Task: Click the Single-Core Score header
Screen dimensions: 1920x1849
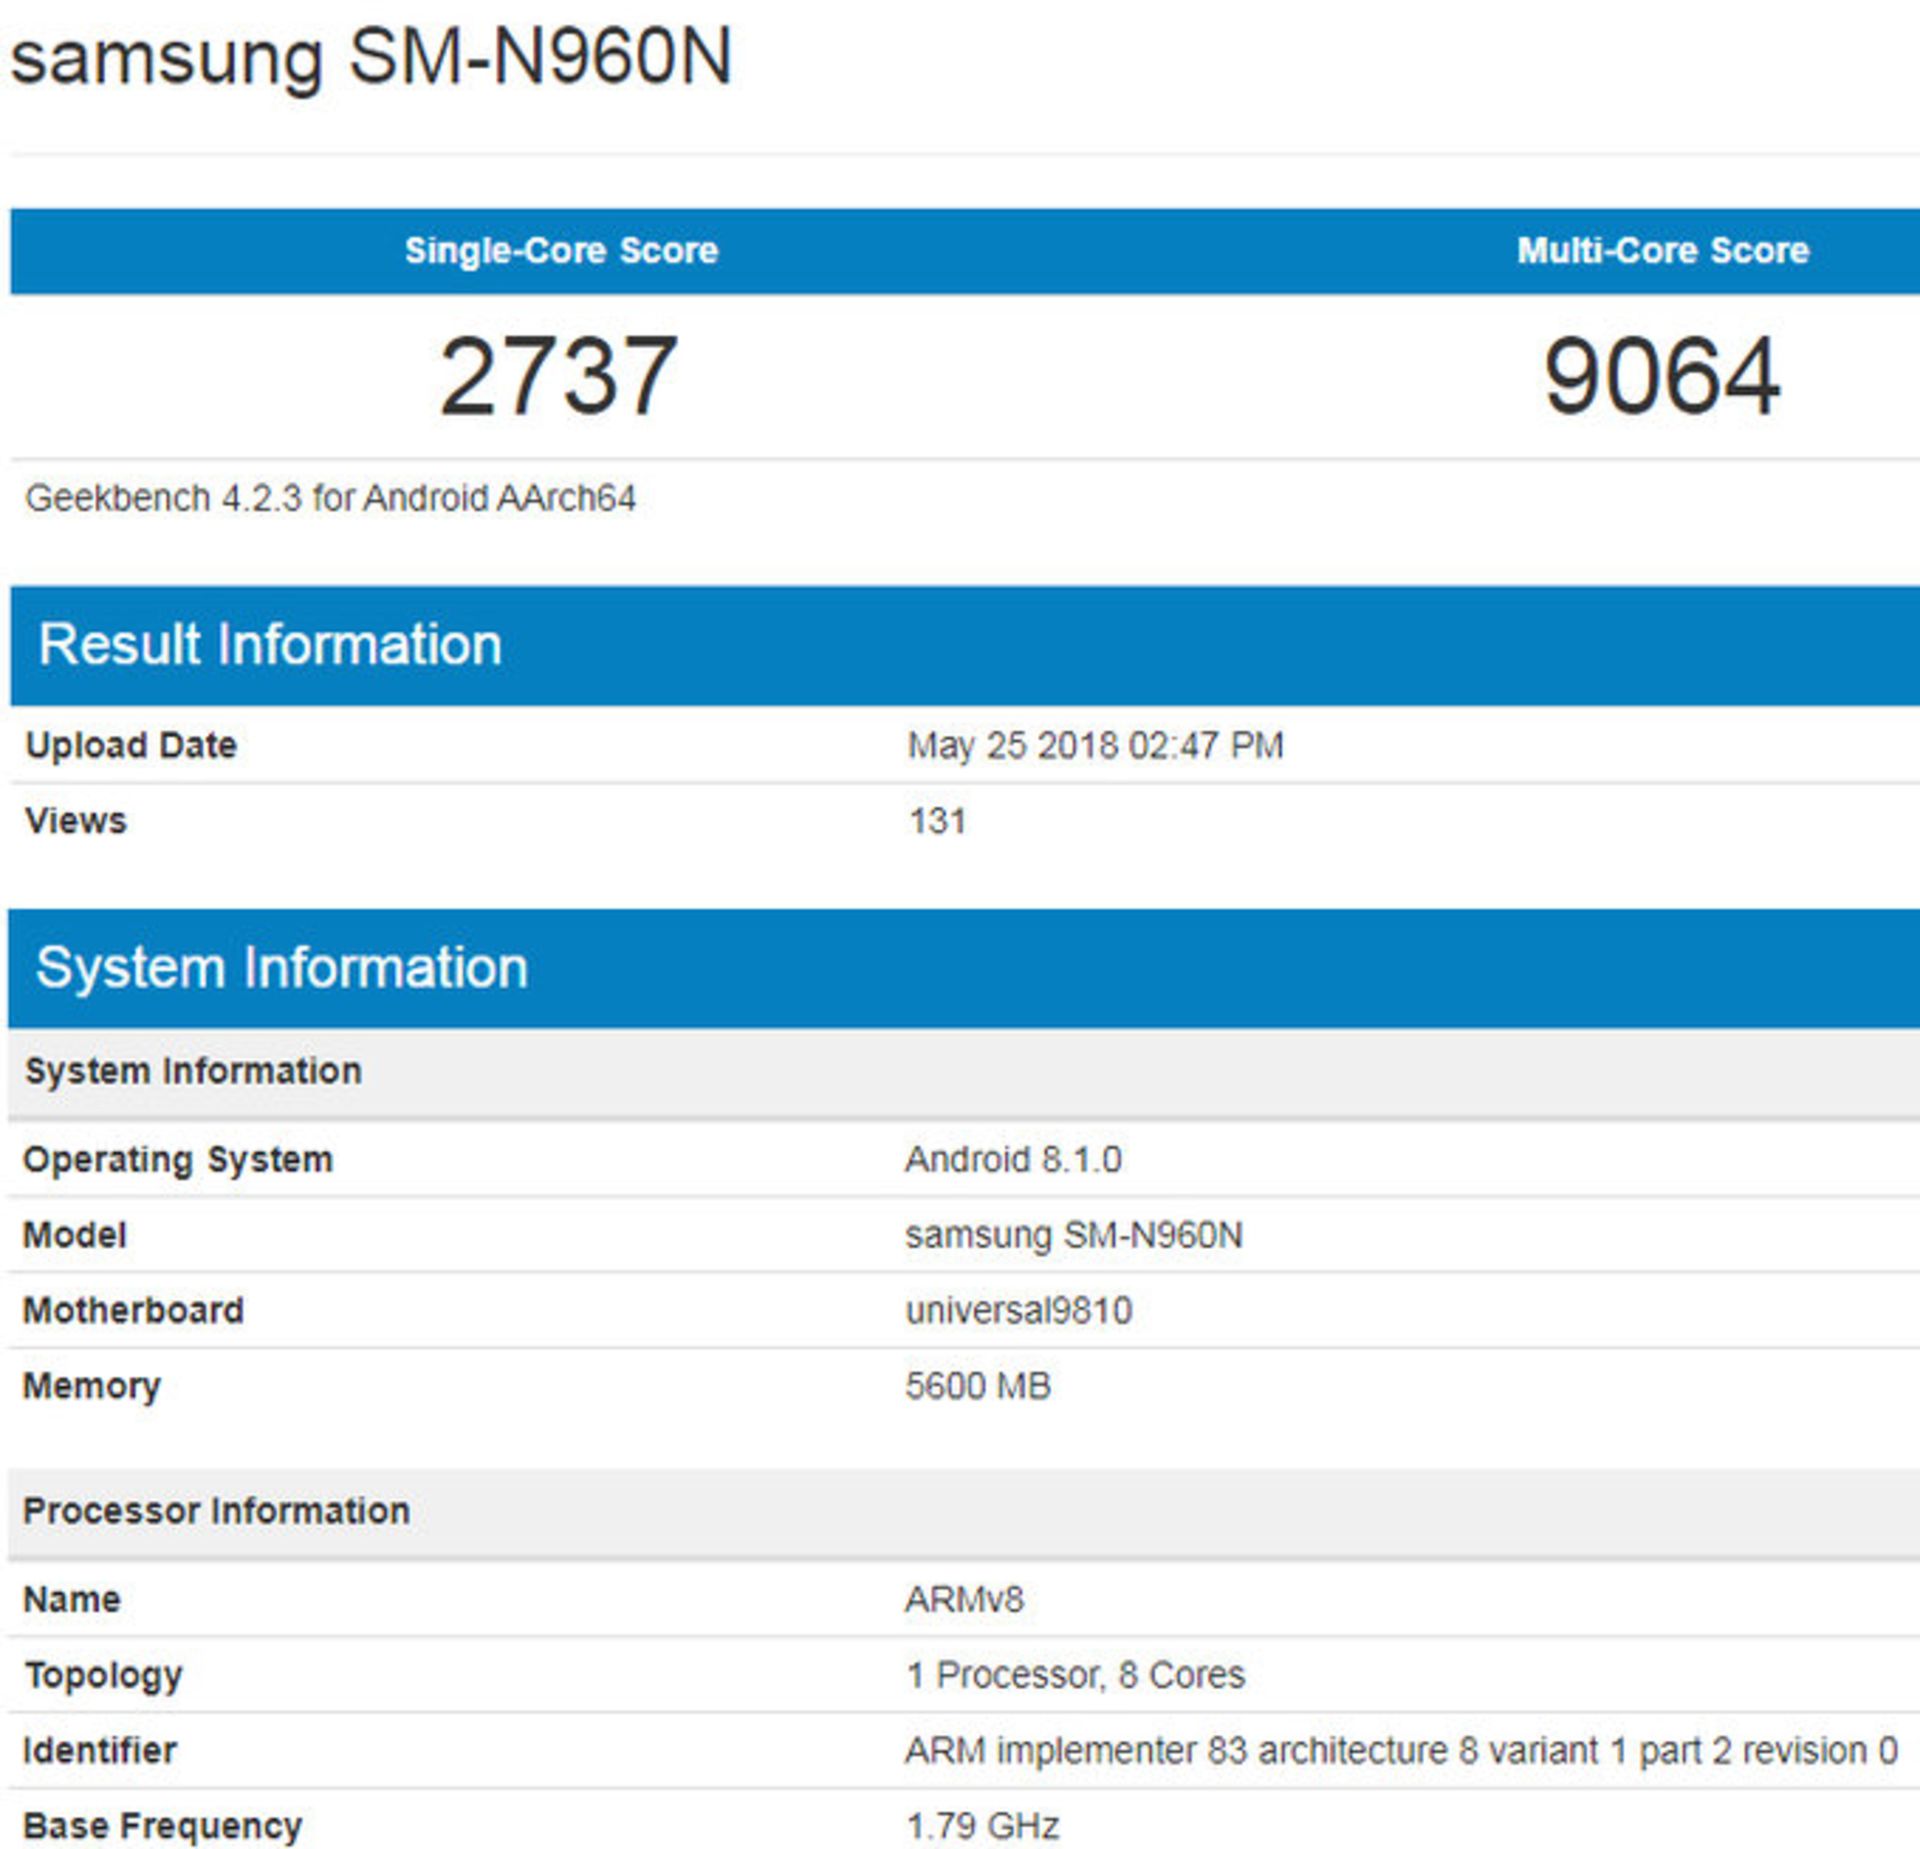Action: (561, 250)
